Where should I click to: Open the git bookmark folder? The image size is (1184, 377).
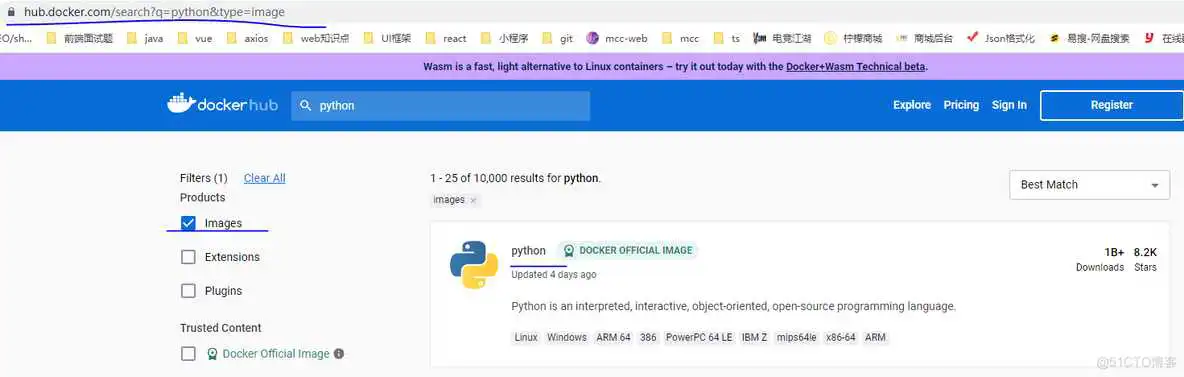pyautogui.click(x=557, y=39)
